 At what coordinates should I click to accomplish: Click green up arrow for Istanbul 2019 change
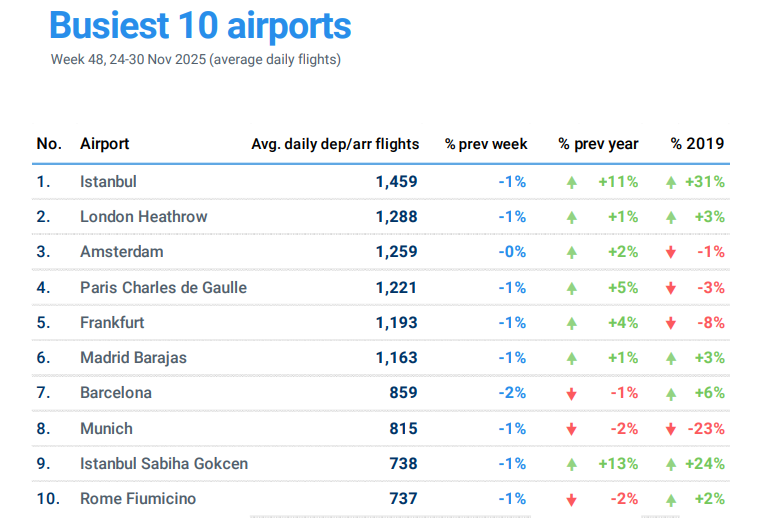(x=671, y=182)
